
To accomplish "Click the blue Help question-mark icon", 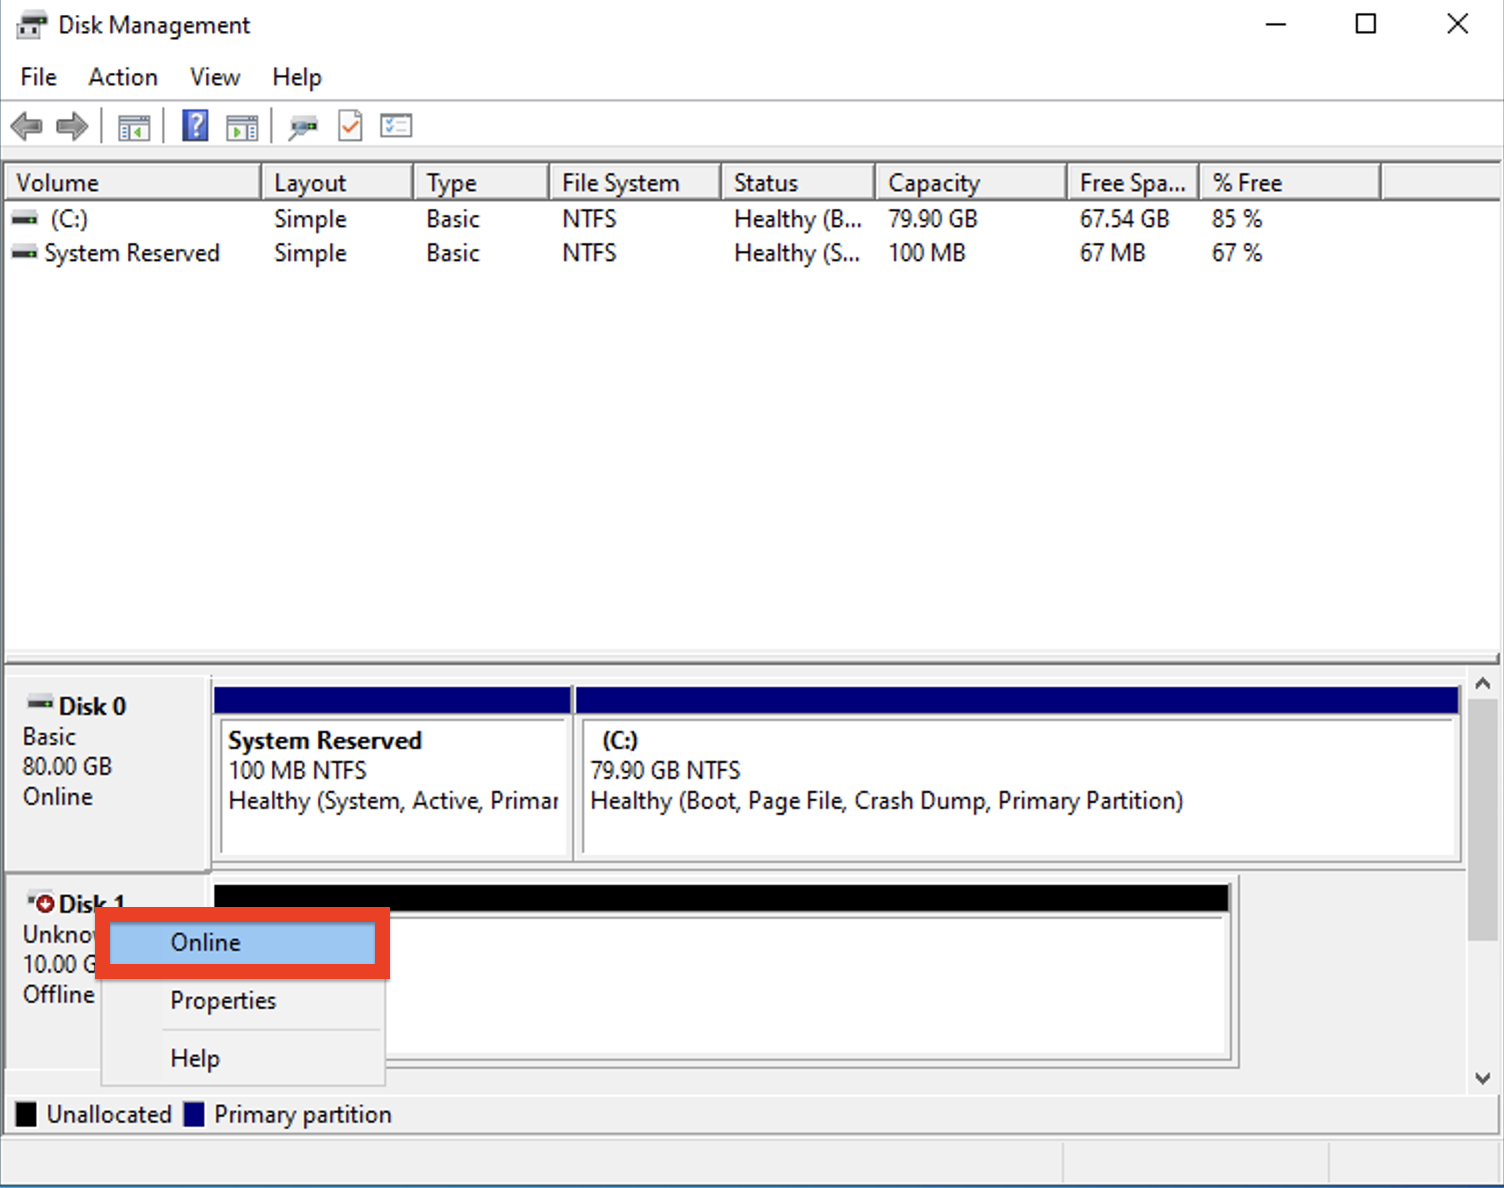I will click(195, 126).
